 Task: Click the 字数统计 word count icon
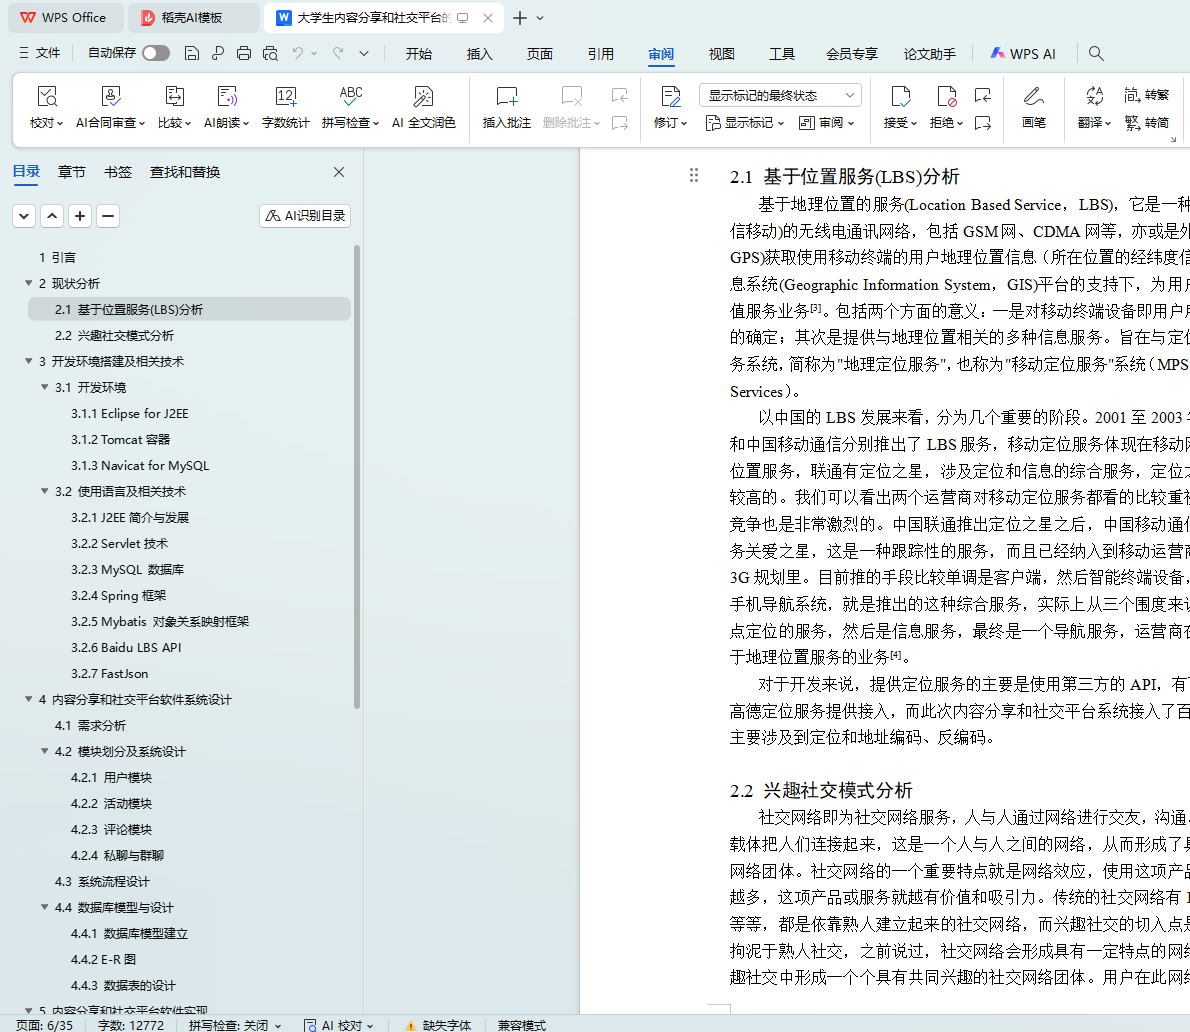click(x=285, y=107)
